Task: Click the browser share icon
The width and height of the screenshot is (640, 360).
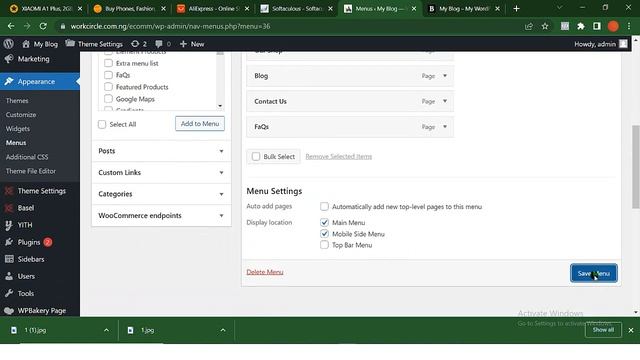Action: (529, 26)
